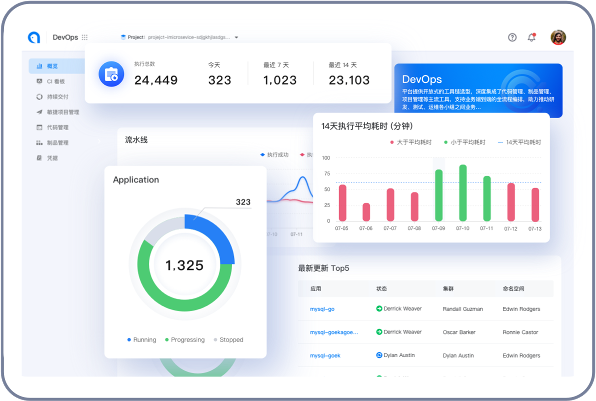Open the mysql-goek application link

(325, 356)
